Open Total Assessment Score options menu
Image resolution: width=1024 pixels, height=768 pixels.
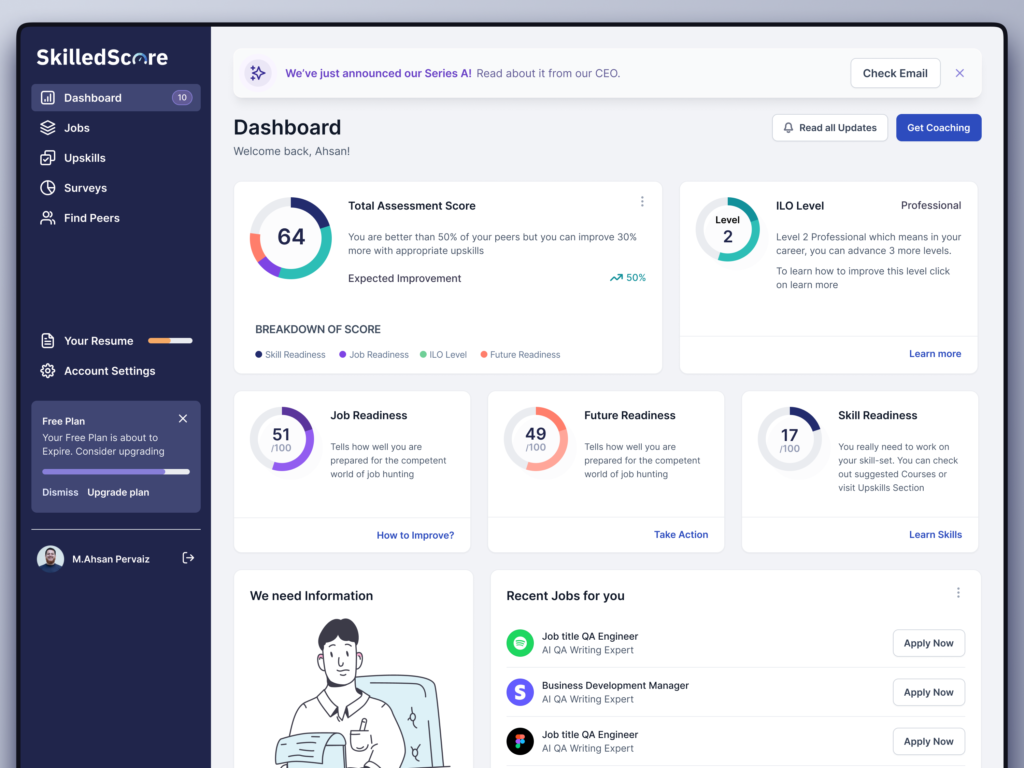(x=642, y=202)
